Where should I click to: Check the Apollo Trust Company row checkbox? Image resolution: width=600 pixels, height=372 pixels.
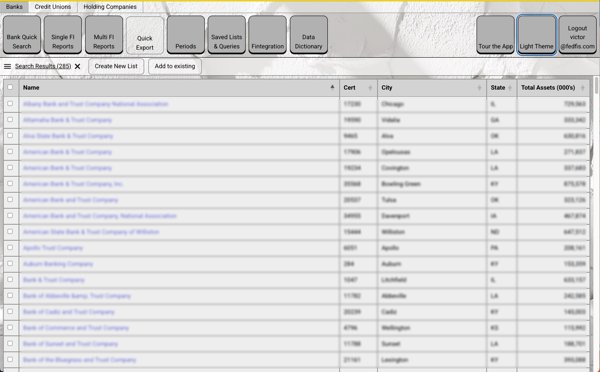[10, 247]
